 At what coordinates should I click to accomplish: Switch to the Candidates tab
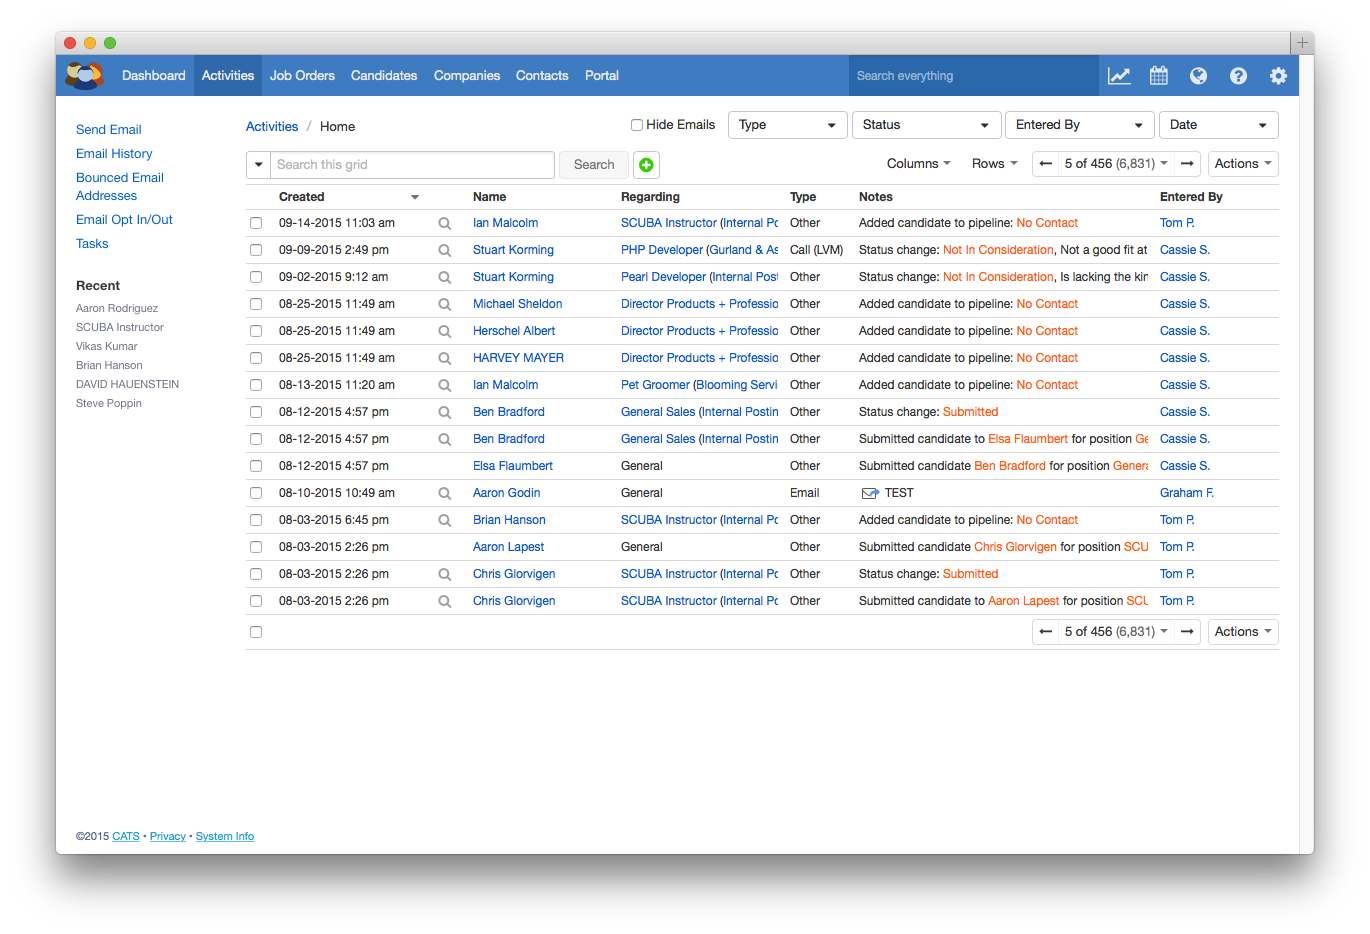click(384, 75)
